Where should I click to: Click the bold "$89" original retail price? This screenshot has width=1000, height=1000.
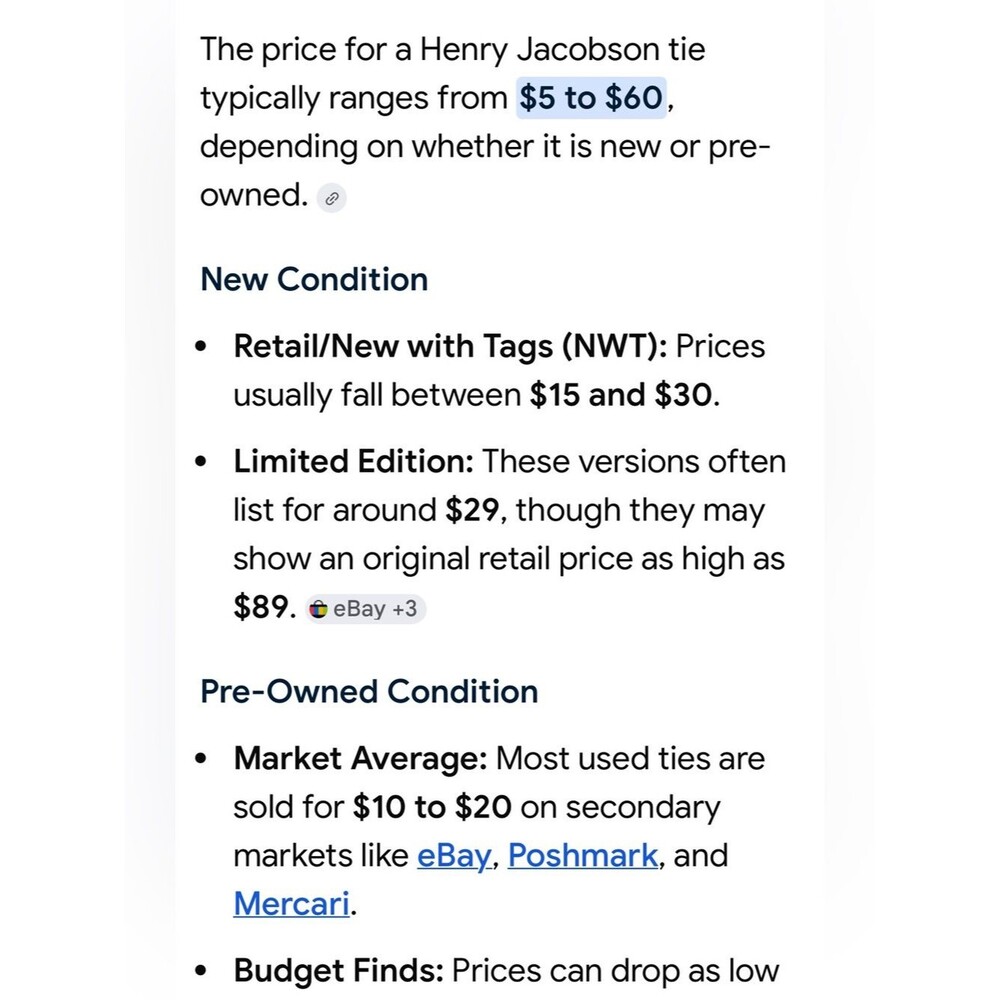pyautogui.click(x=260, y=607)
